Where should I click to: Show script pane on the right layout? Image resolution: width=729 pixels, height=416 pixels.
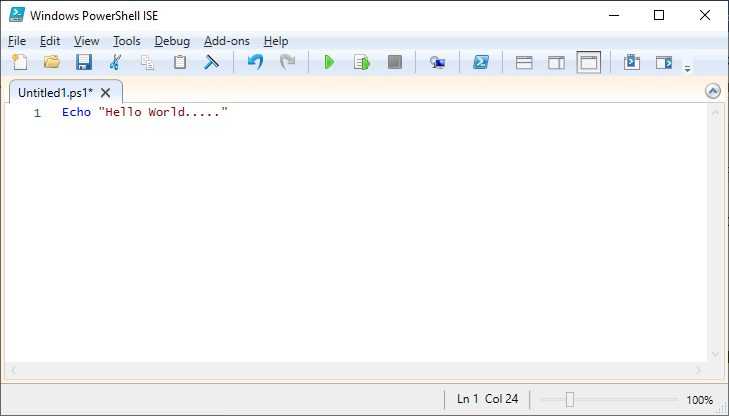(557, 62)
